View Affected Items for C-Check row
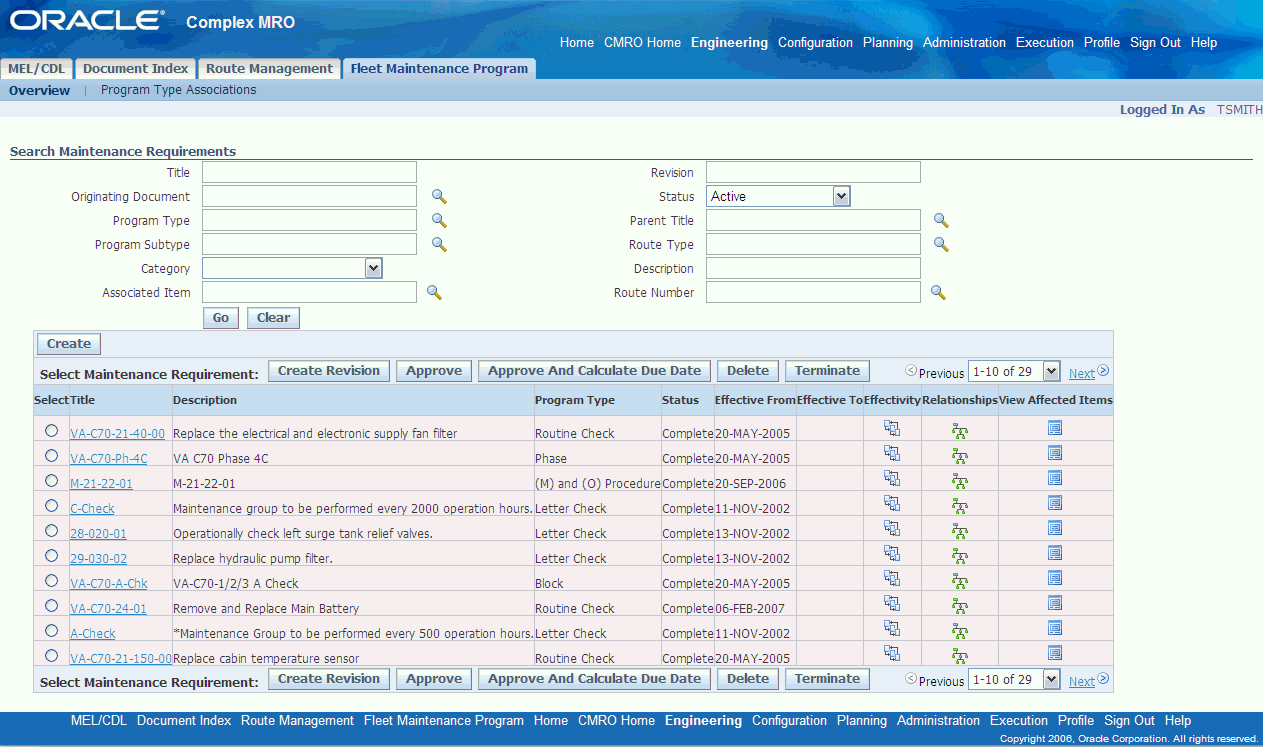Screen dimensions: 1263x747 click(1055, 503)
